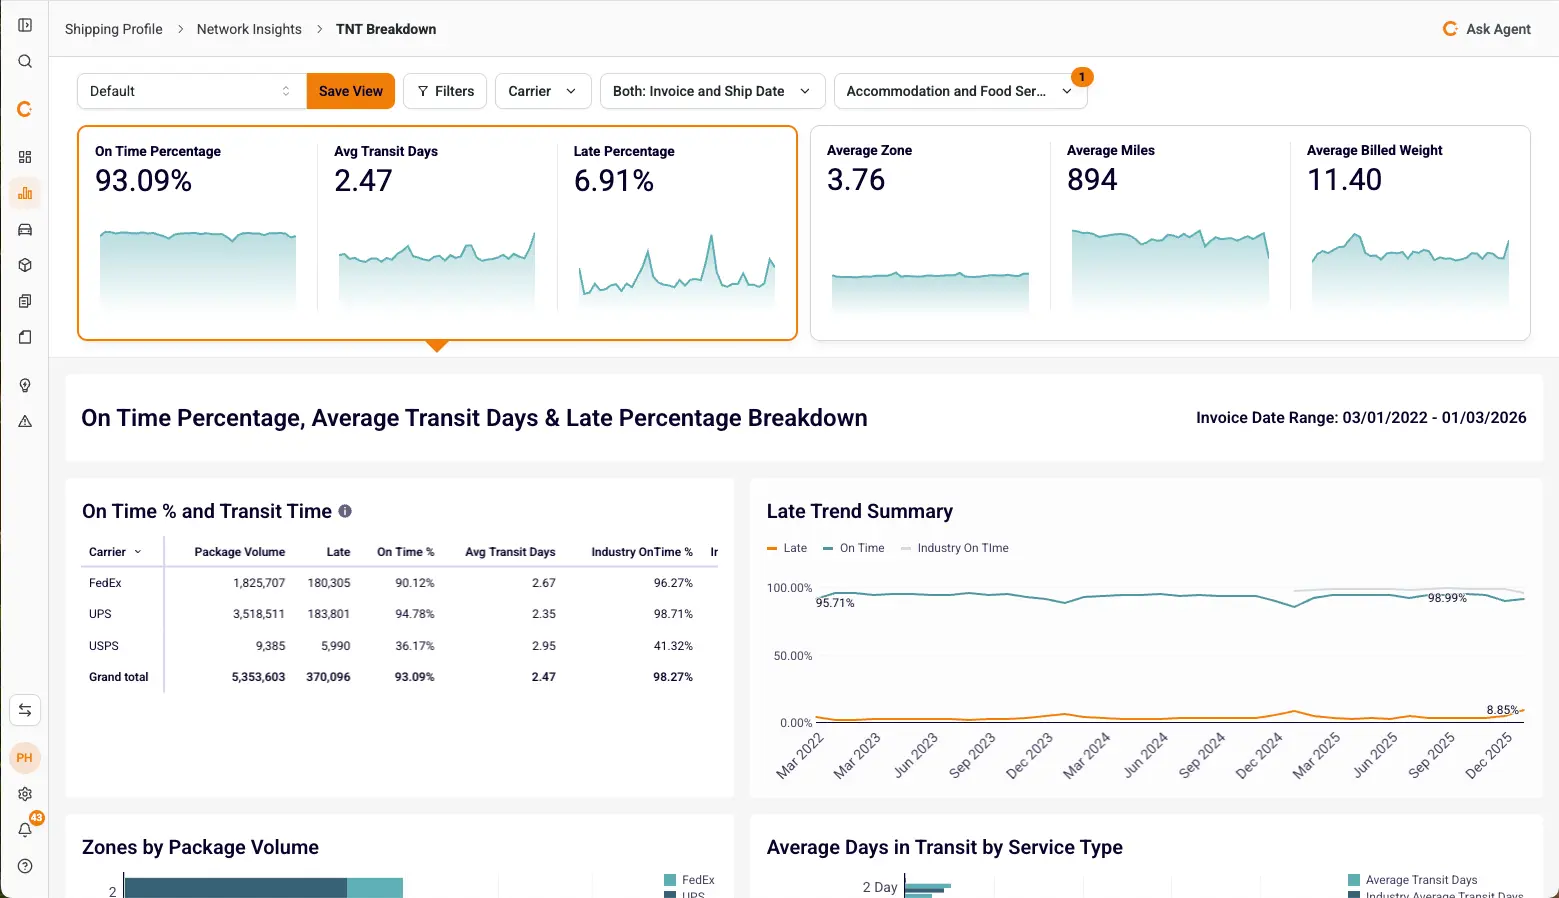This screenshot has height=898, width=1559.
Task: Open the Ask Agent assistant
Action: coord(1487,29)
